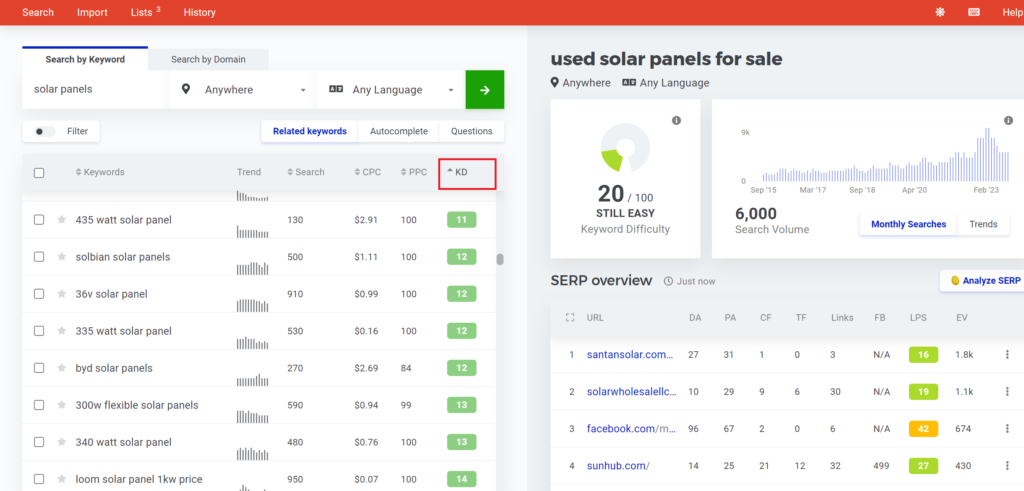This screenshot has height=491, width=1024.
Task: Sort by CPC column header
Action: (x=366, y=172)
